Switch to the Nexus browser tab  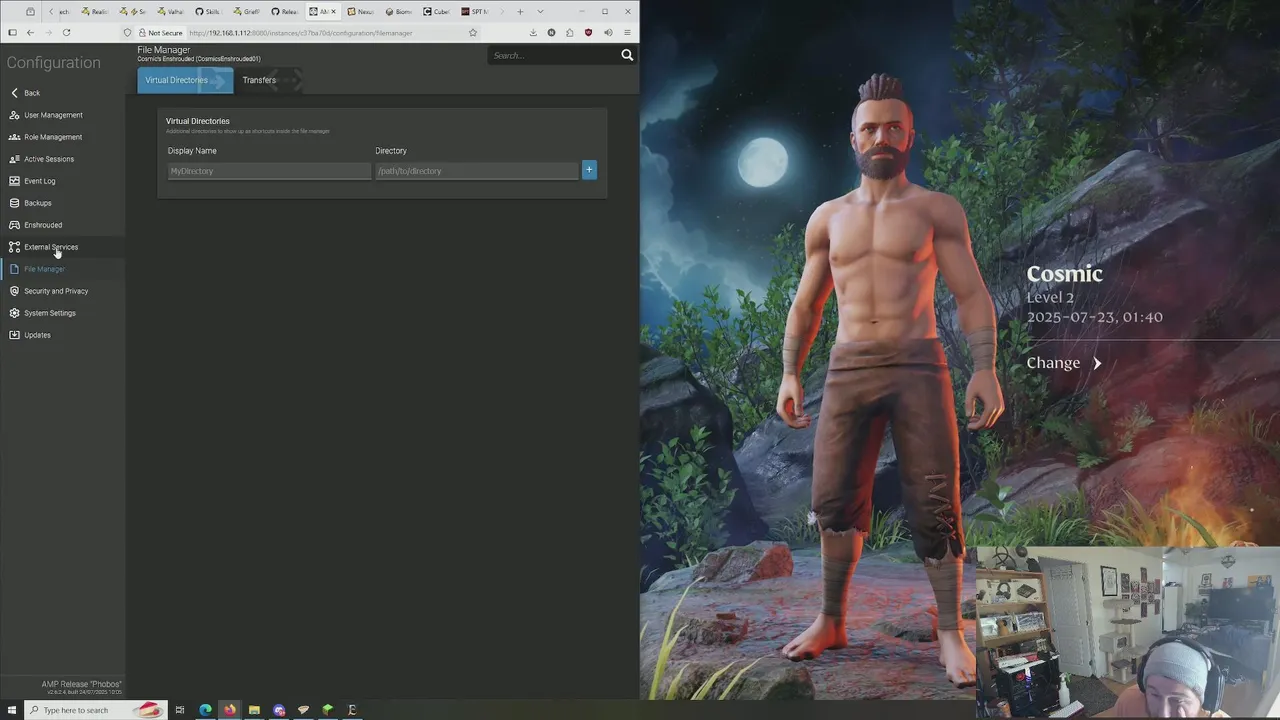361,12
